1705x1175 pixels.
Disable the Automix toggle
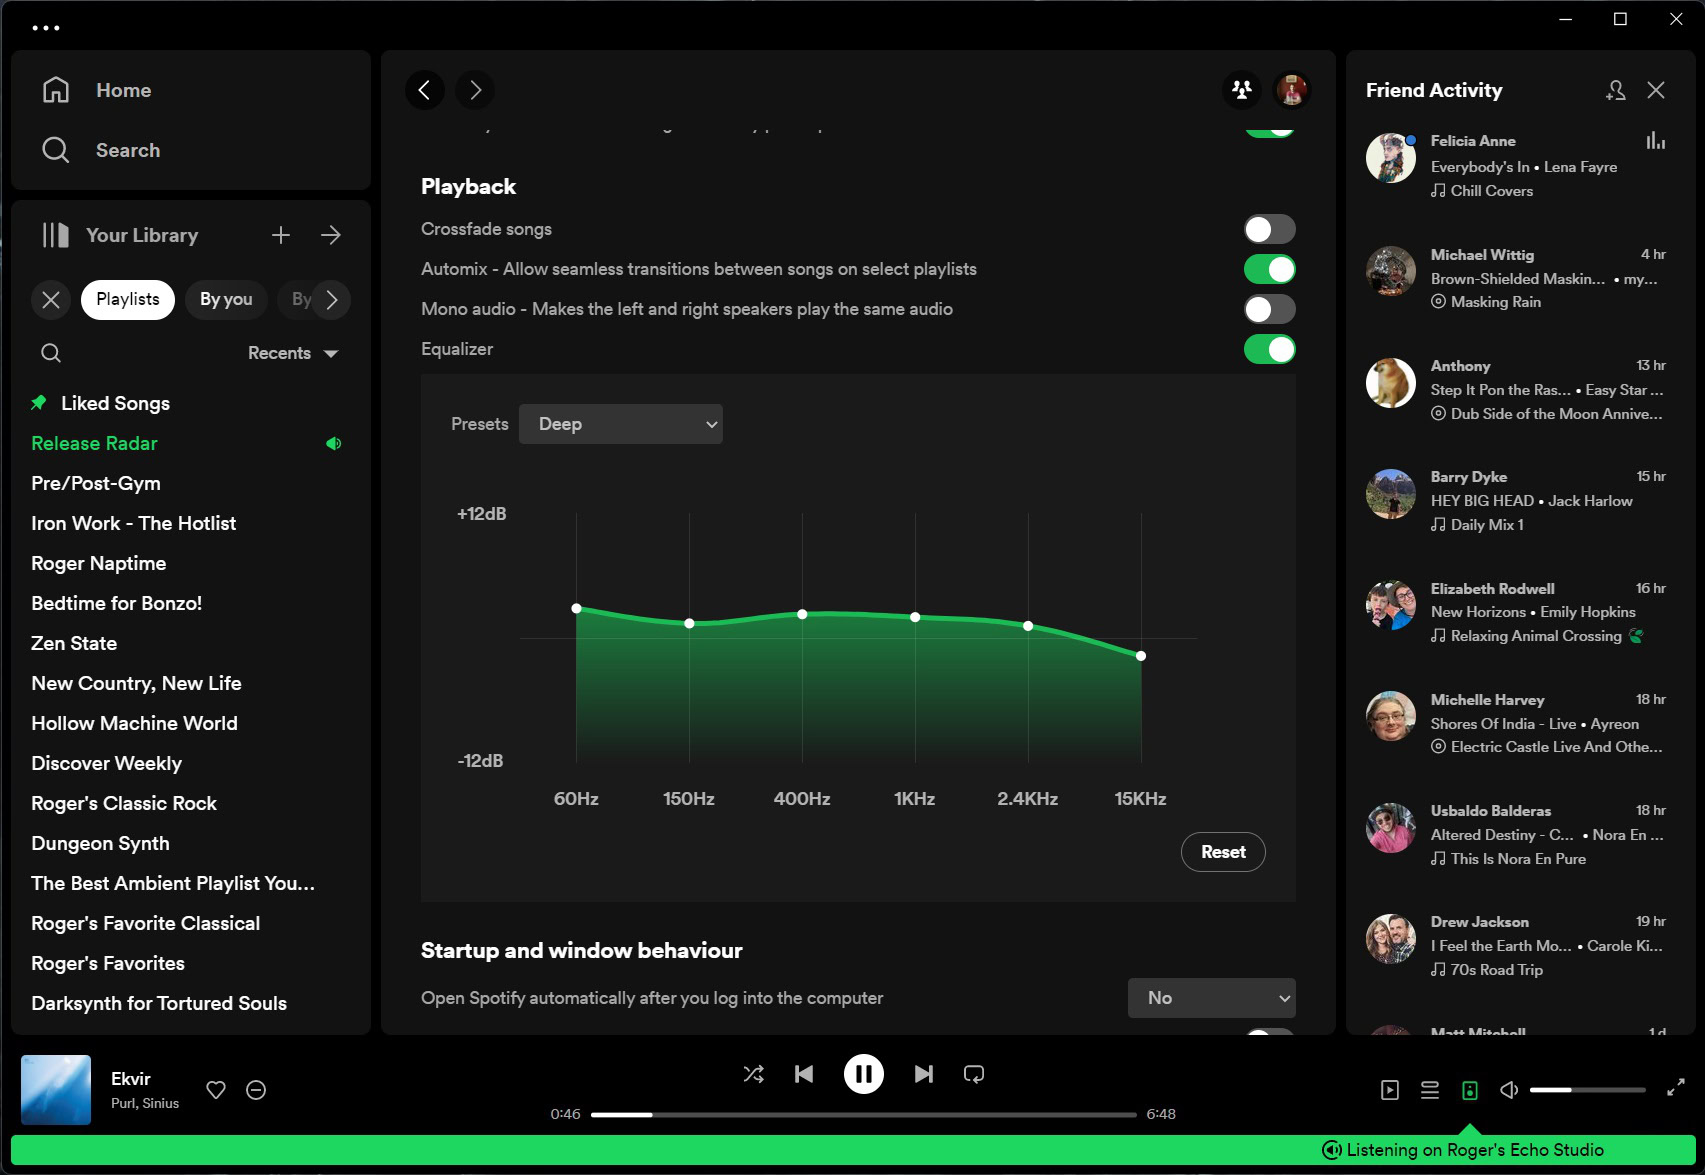click(1270, 269)
